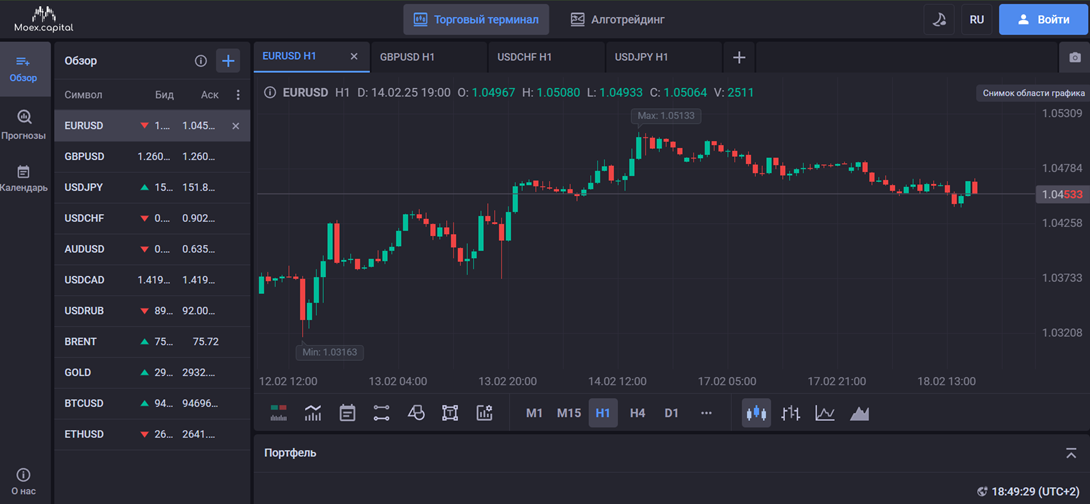Image resolution: width=1090 pixels, height=504 pixels.
Task: Open the indicators tool in chart toolbar
Action: click(313, 413)
